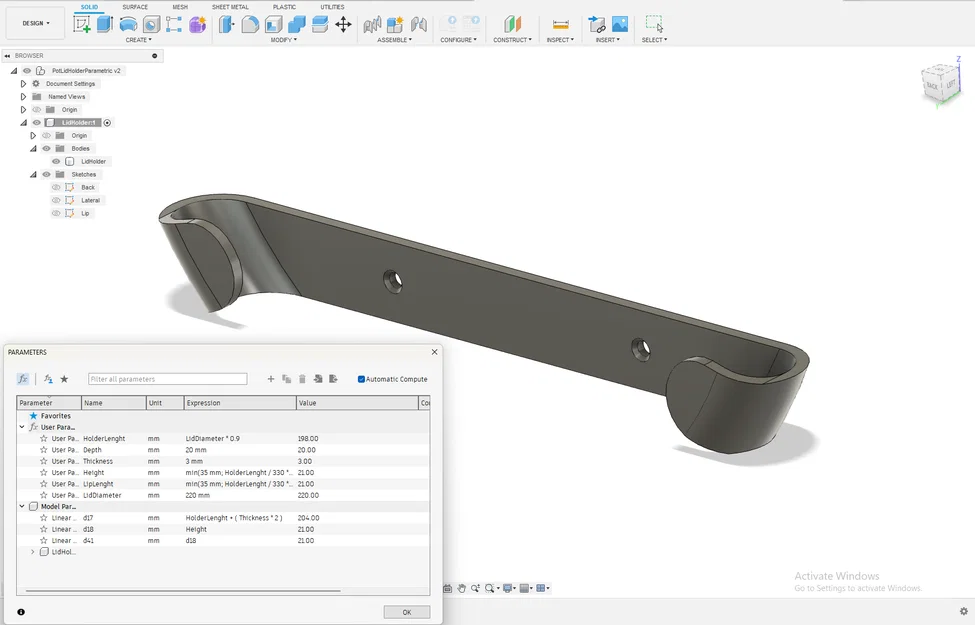
Task: Activate Zoom in the navigation bar
Action: (x=477, y=588)
